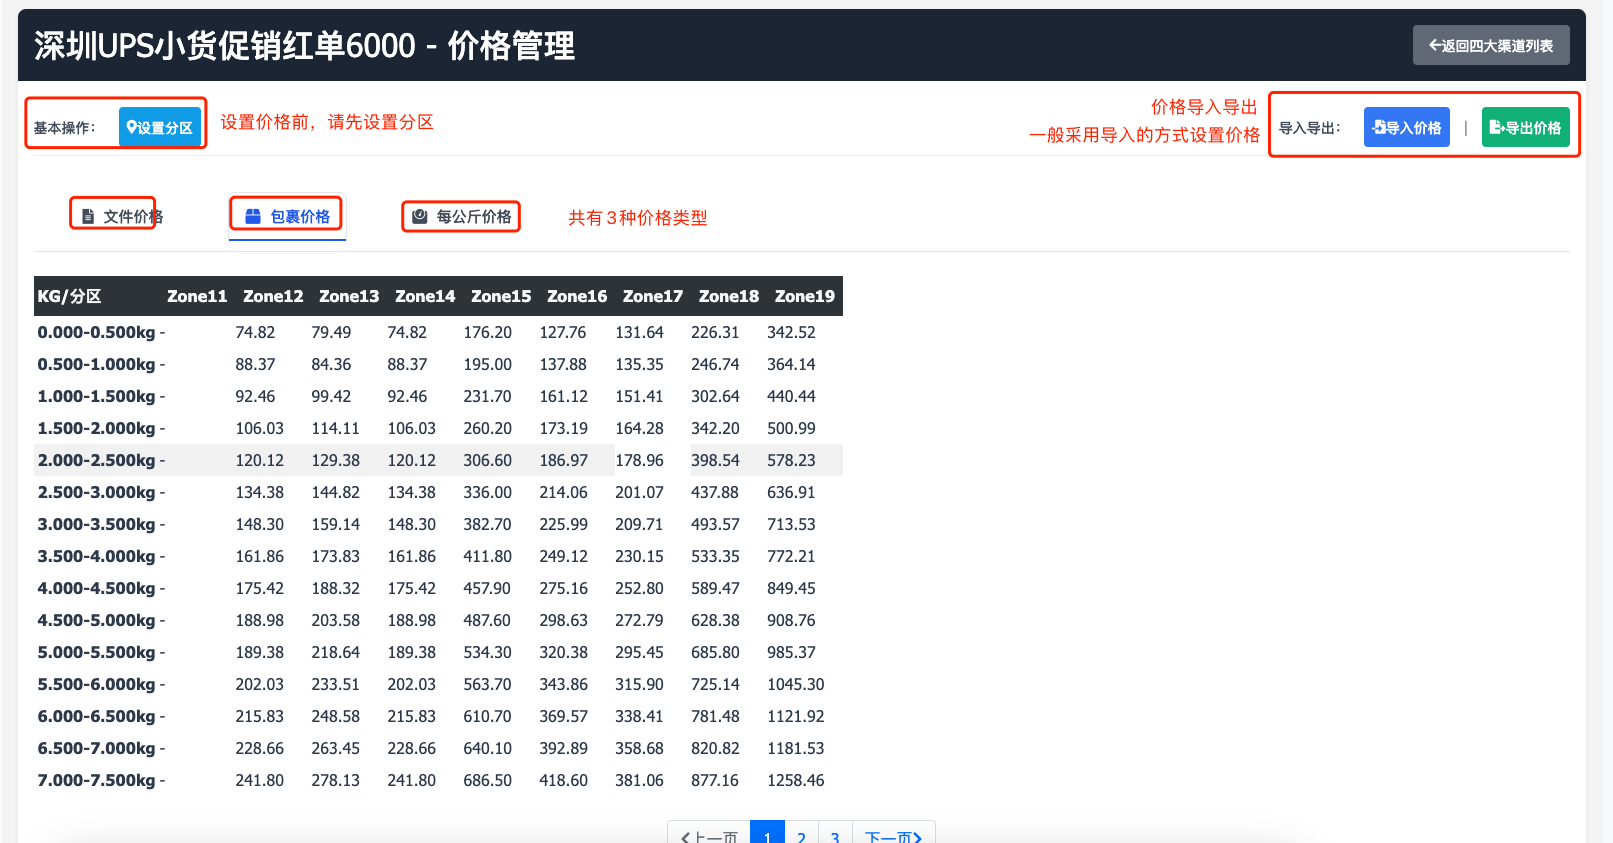Click the Zone12 column header
This screenshot has width=1613, height=843.
[x=273, y=296]
